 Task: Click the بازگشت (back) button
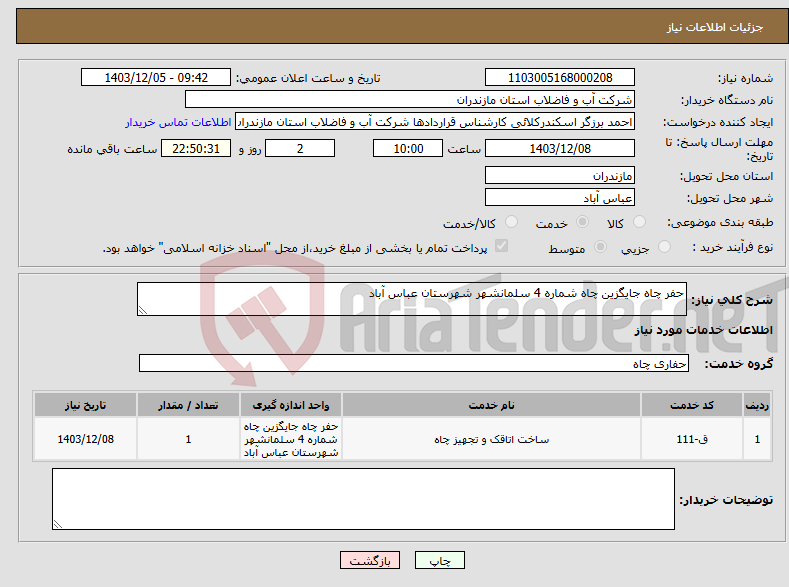click(370, 560)
